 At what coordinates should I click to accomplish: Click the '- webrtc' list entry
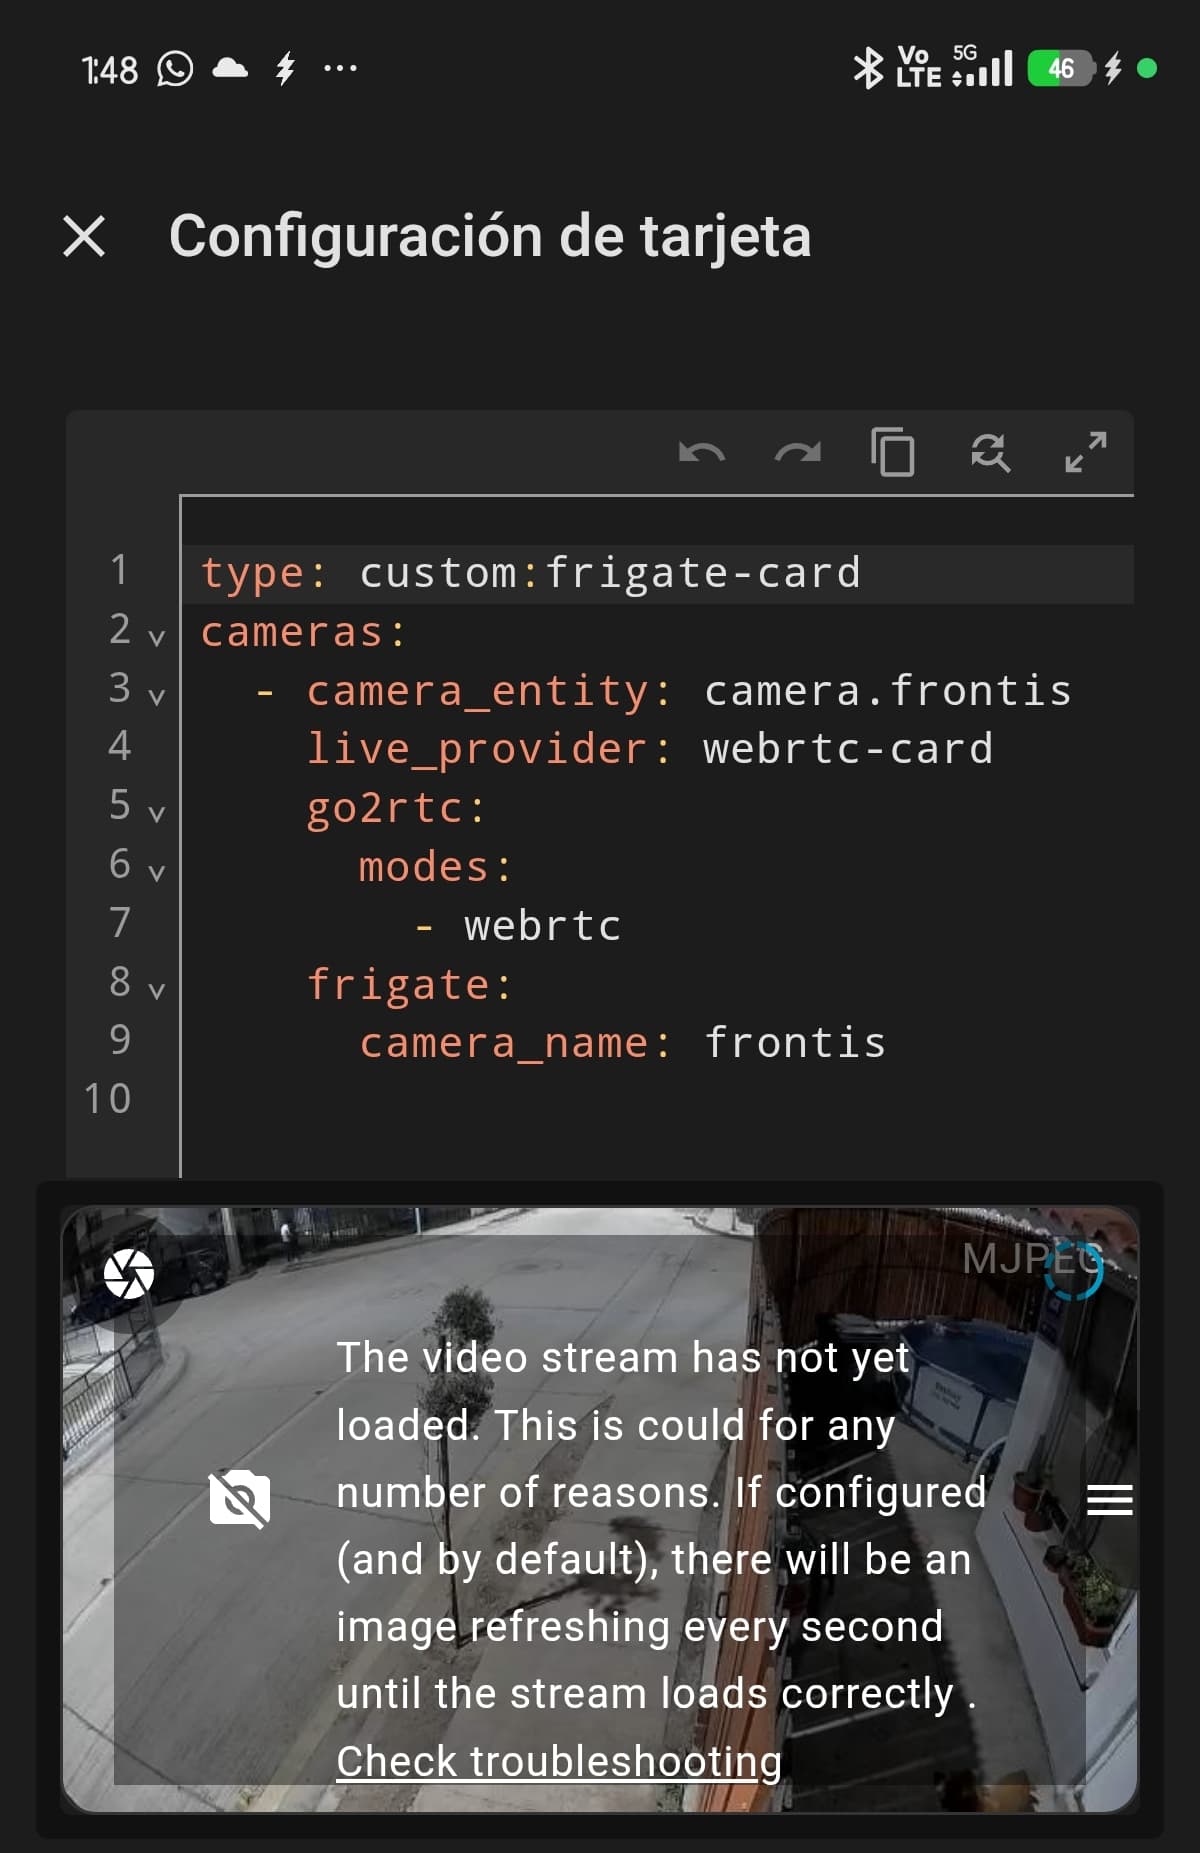coord(518,926)
